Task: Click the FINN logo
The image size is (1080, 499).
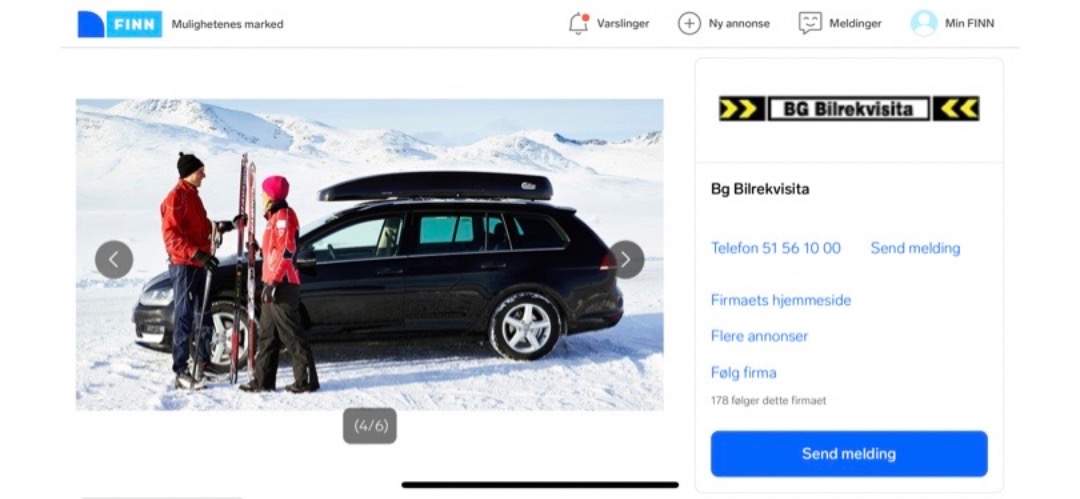Action: pyautogui.click(x=120, y=24)
